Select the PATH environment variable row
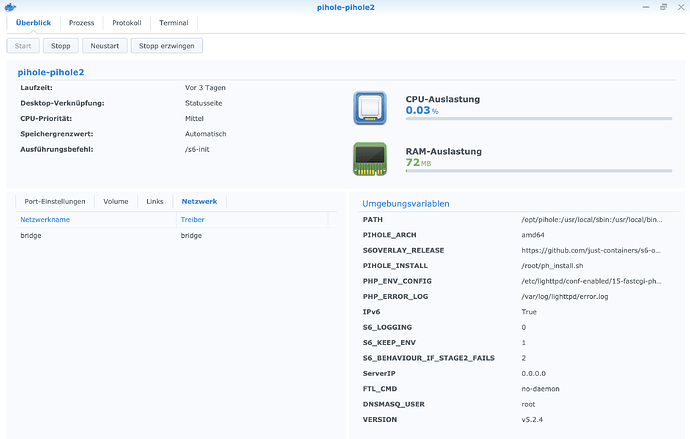690x439 pixels. tap(518, 220)
